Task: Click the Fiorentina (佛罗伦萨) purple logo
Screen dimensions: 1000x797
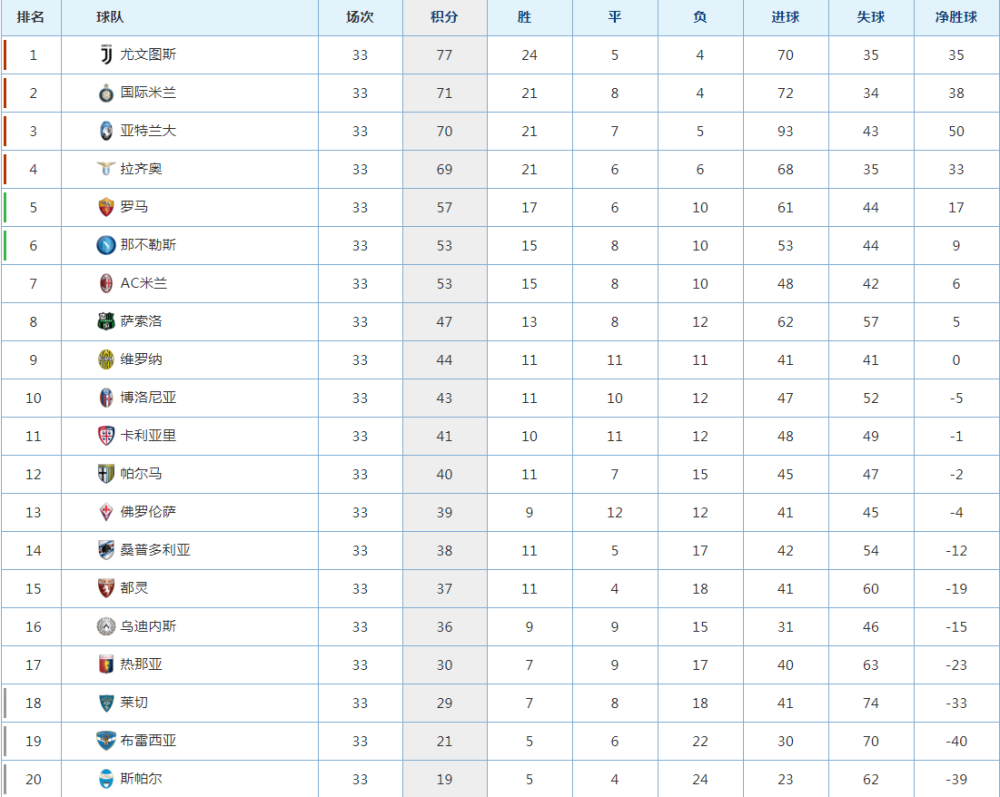Action: click(x=106, y=512)
